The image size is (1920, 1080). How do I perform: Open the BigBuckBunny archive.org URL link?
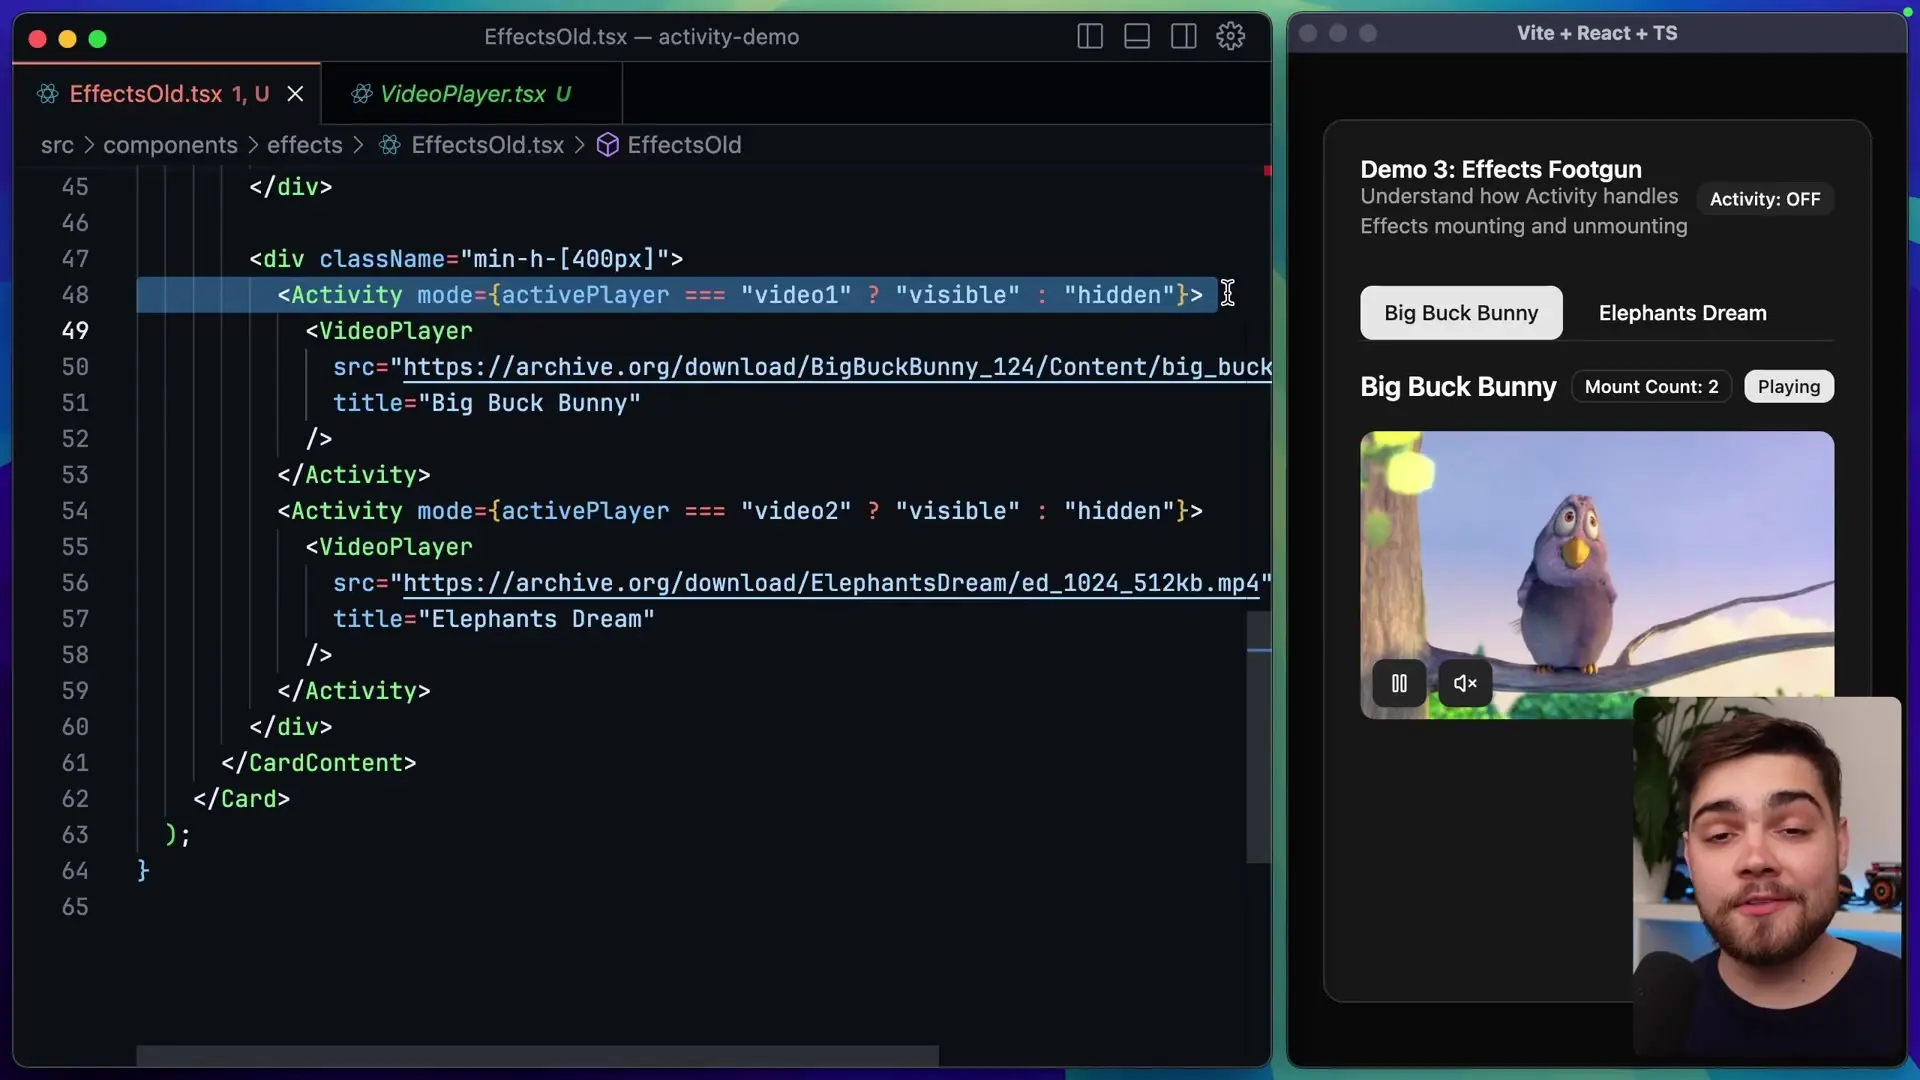pos(837,367)
